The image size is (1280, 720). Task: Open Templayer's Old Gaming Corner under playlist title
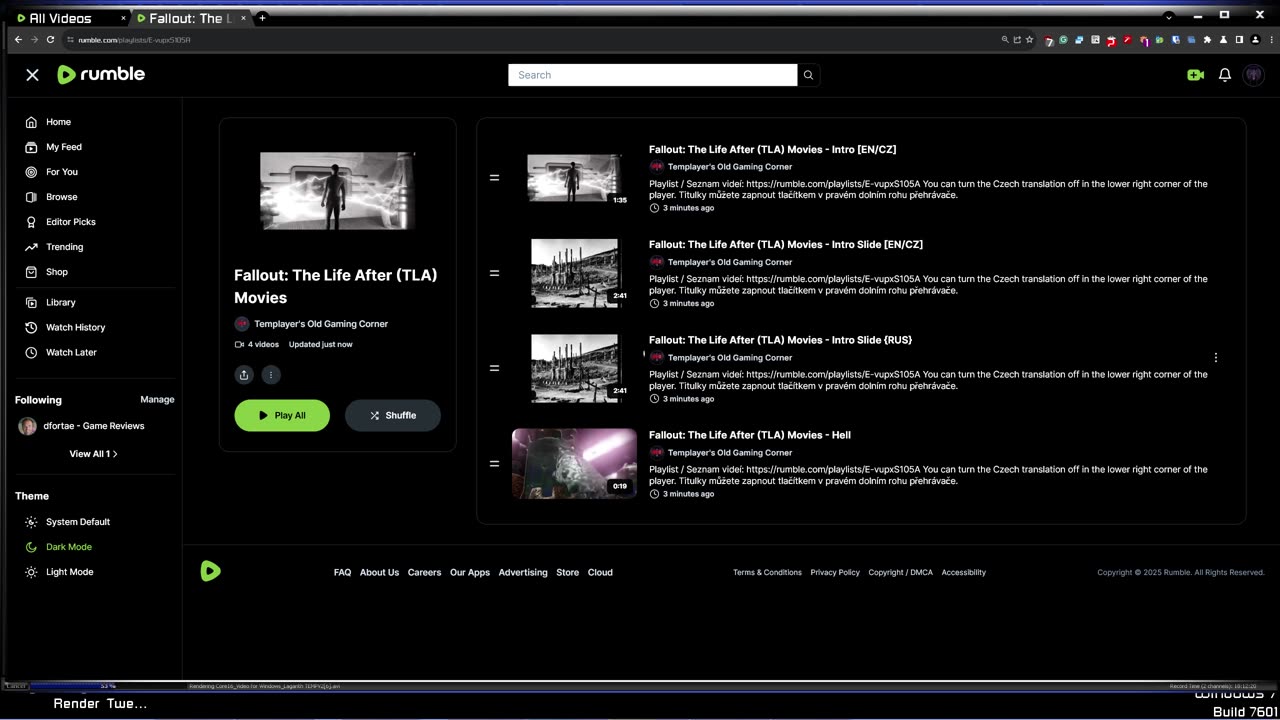pyautogui.click(x=320, y=324)
